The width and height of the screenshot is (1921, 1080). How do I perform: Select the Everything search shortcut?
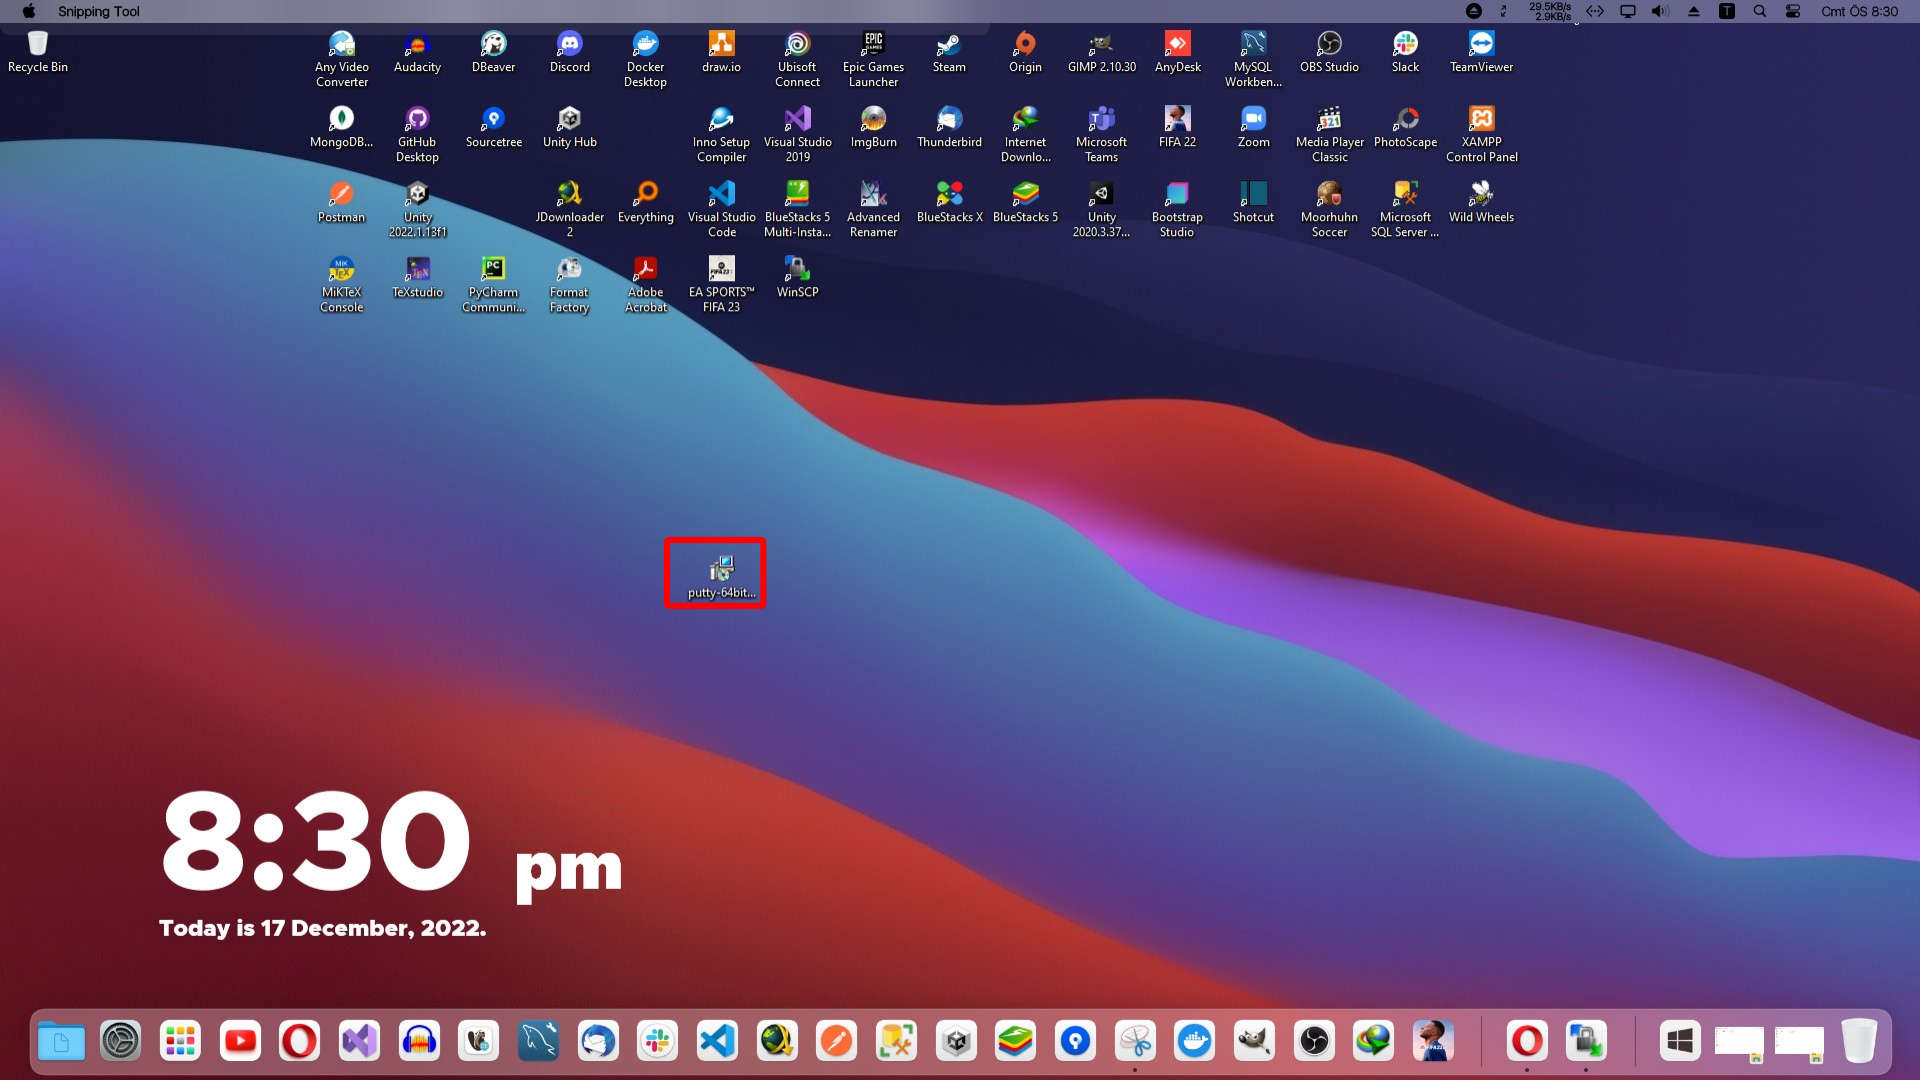click(645, 203)
